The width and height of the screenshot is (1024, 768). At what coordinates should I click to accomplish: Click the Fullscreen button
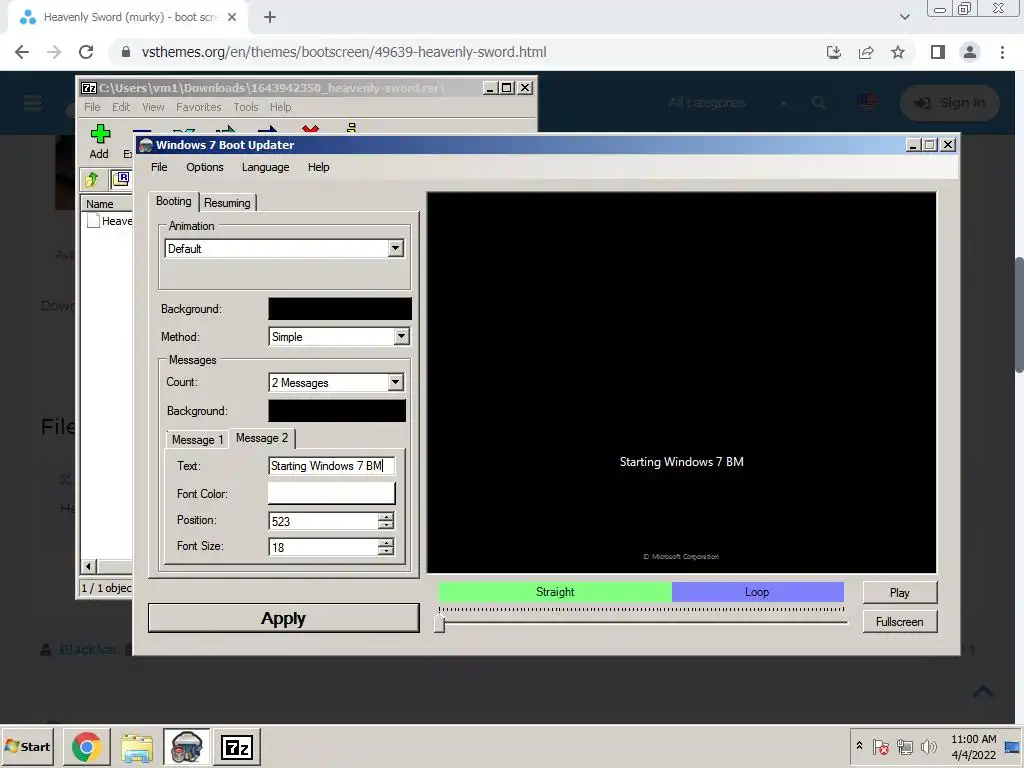[x=899, y=622]
